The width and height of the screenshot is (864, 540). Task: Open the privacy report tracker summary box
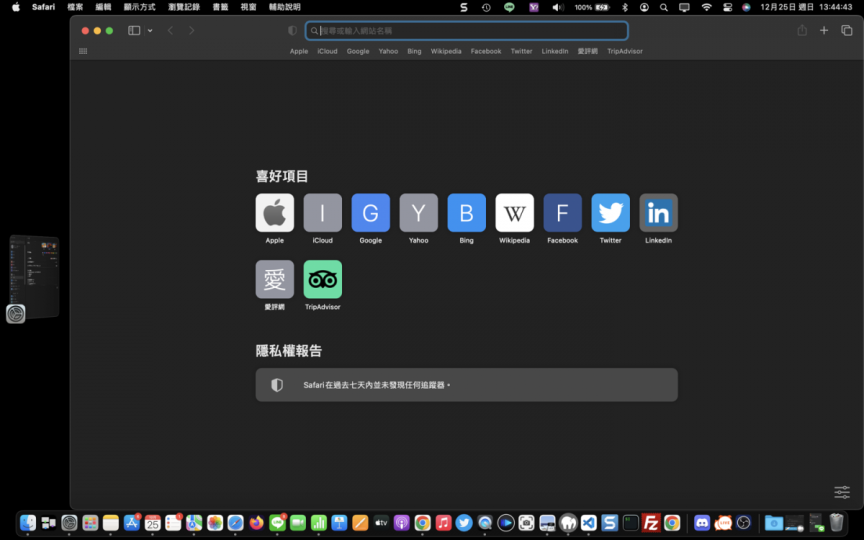click(x=466, y=385)
